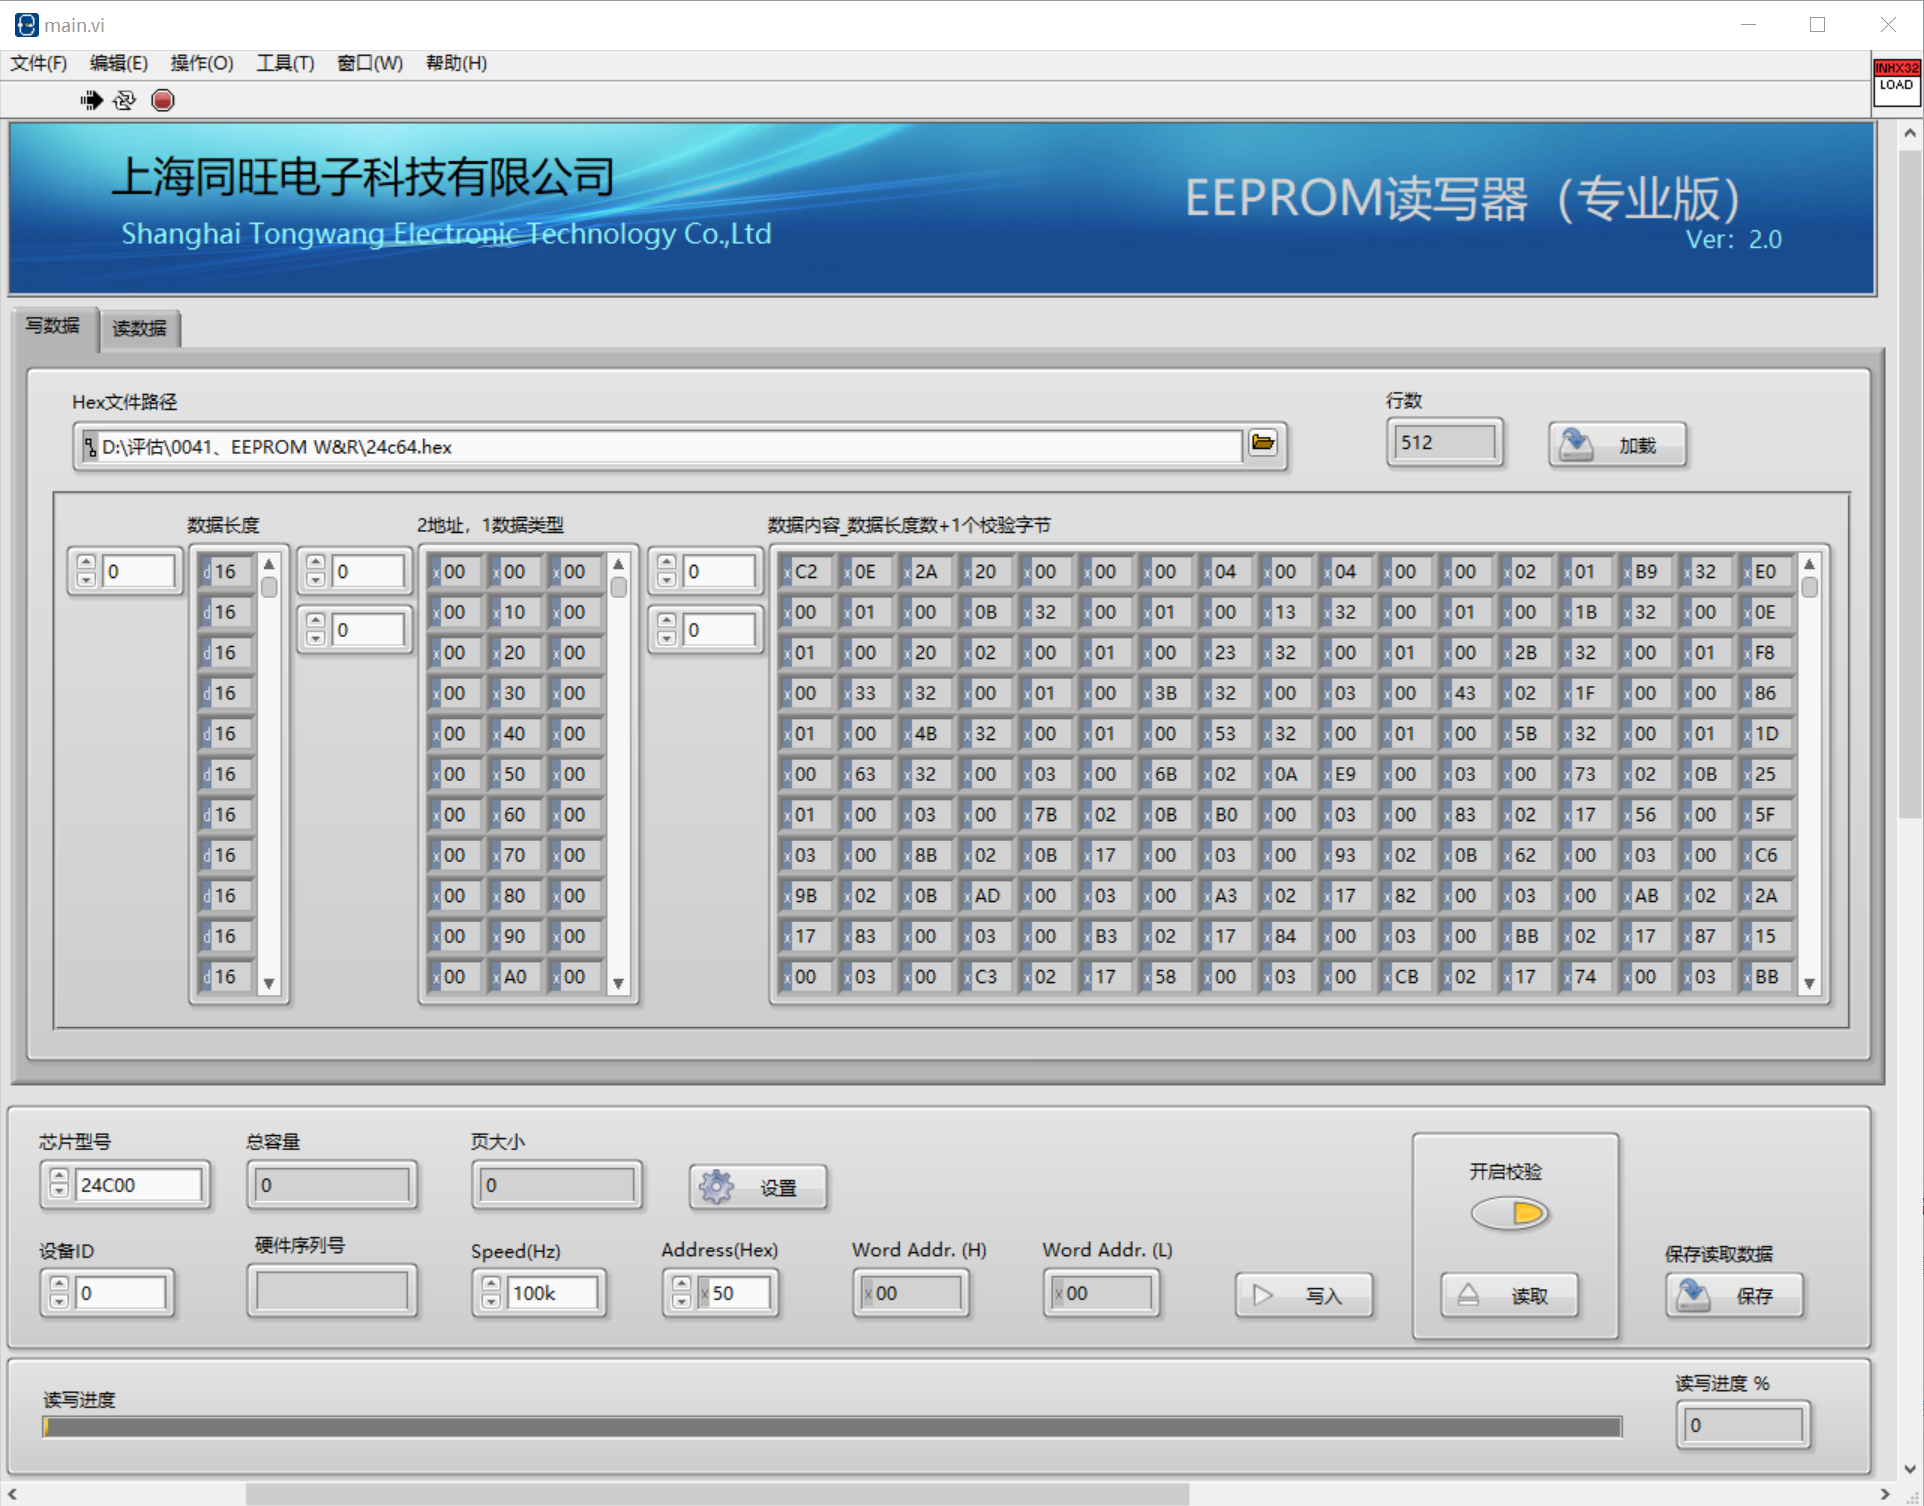The image size is (1924, 1506).
Task: Click the 写入 write button
Action: [x=1303, y=1295]
